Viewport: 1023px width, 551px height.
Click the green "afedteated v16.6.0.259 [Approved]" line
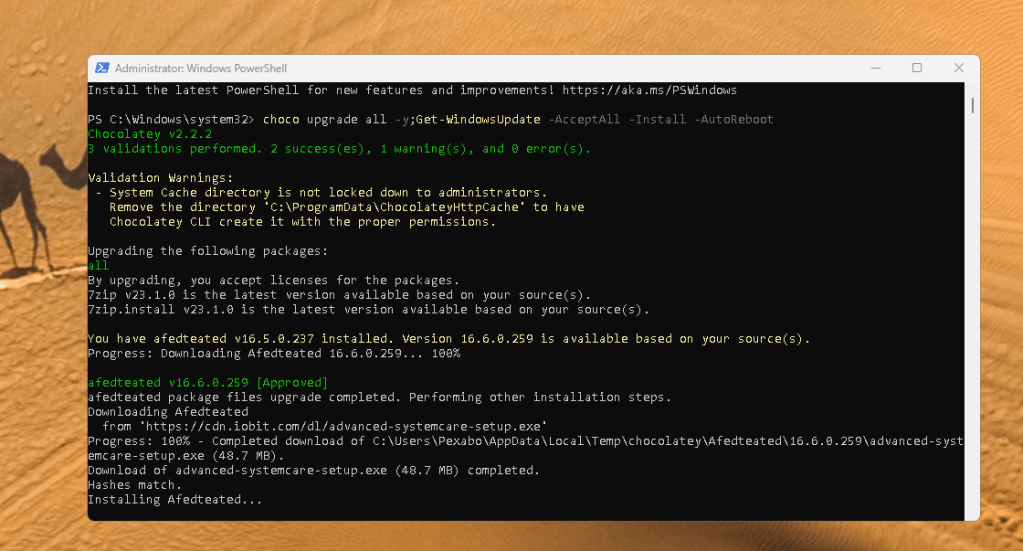click(208, 383)
